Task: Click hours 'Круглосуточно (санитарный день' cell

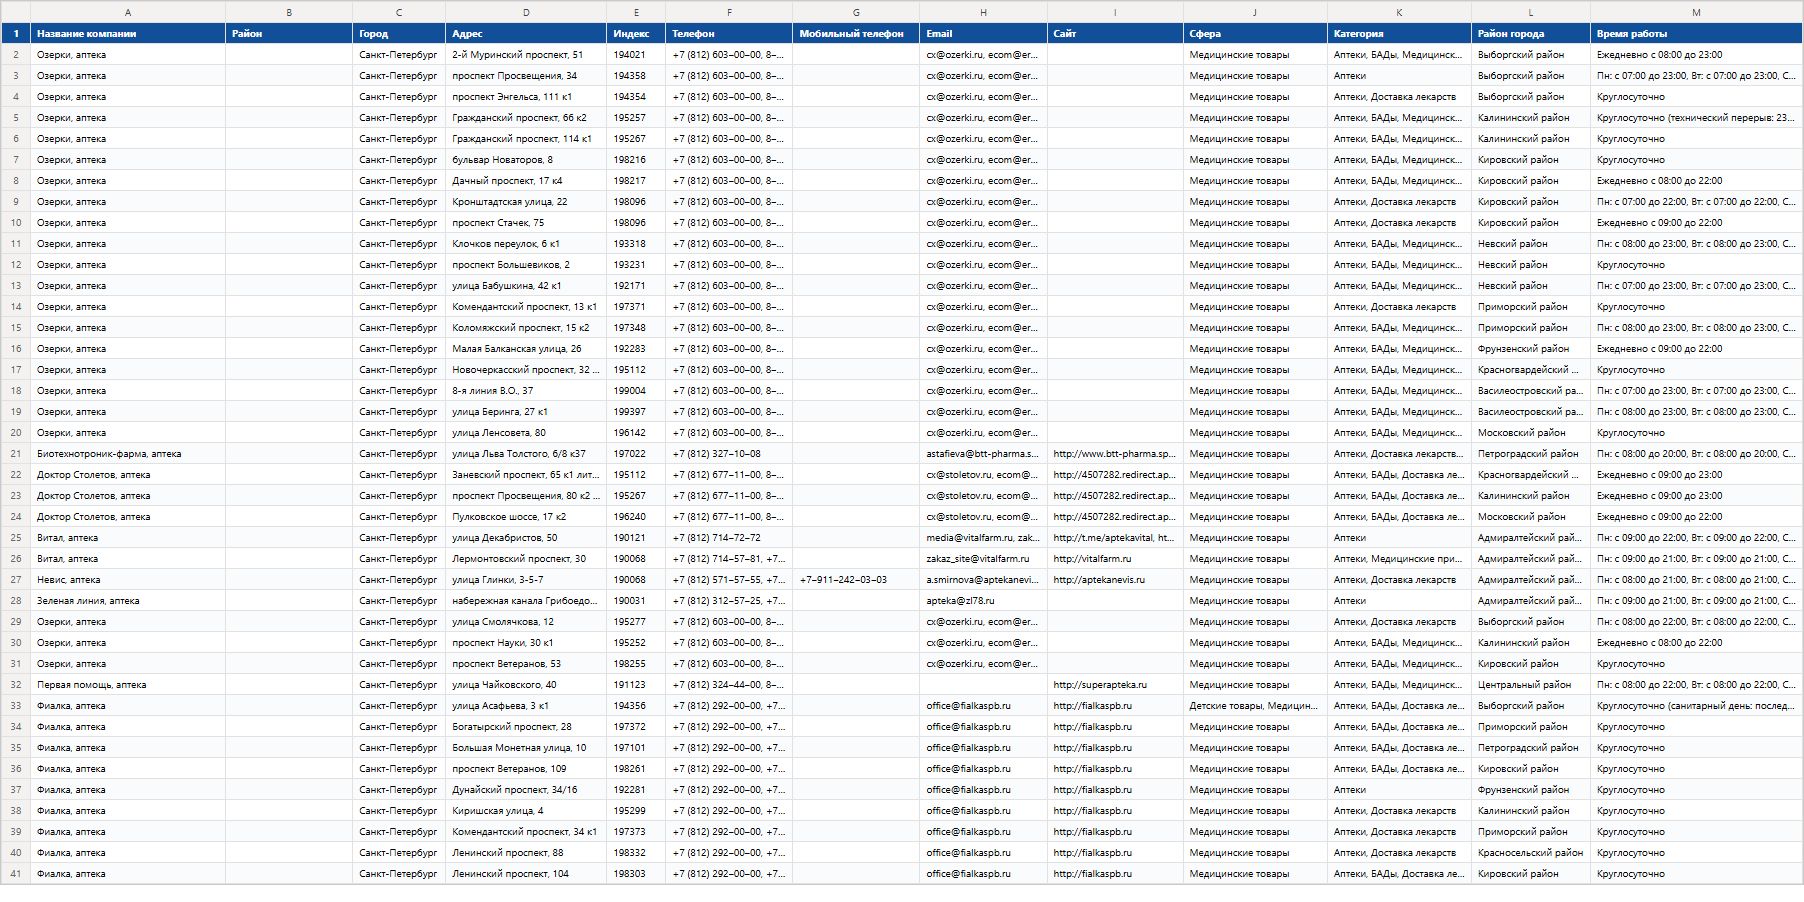Action: click(x=1696, y=706)
